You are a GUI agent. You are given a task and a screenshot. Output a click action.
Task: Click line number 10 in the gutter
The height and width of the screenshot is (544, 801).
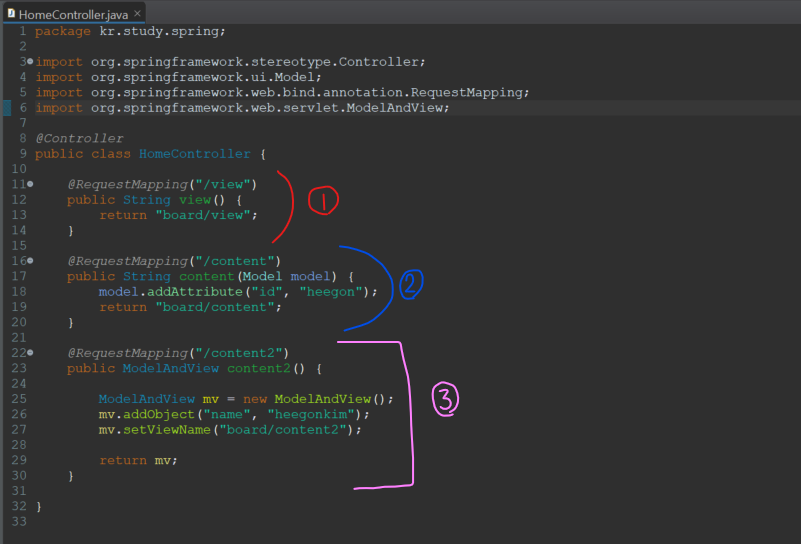point(19,169)
